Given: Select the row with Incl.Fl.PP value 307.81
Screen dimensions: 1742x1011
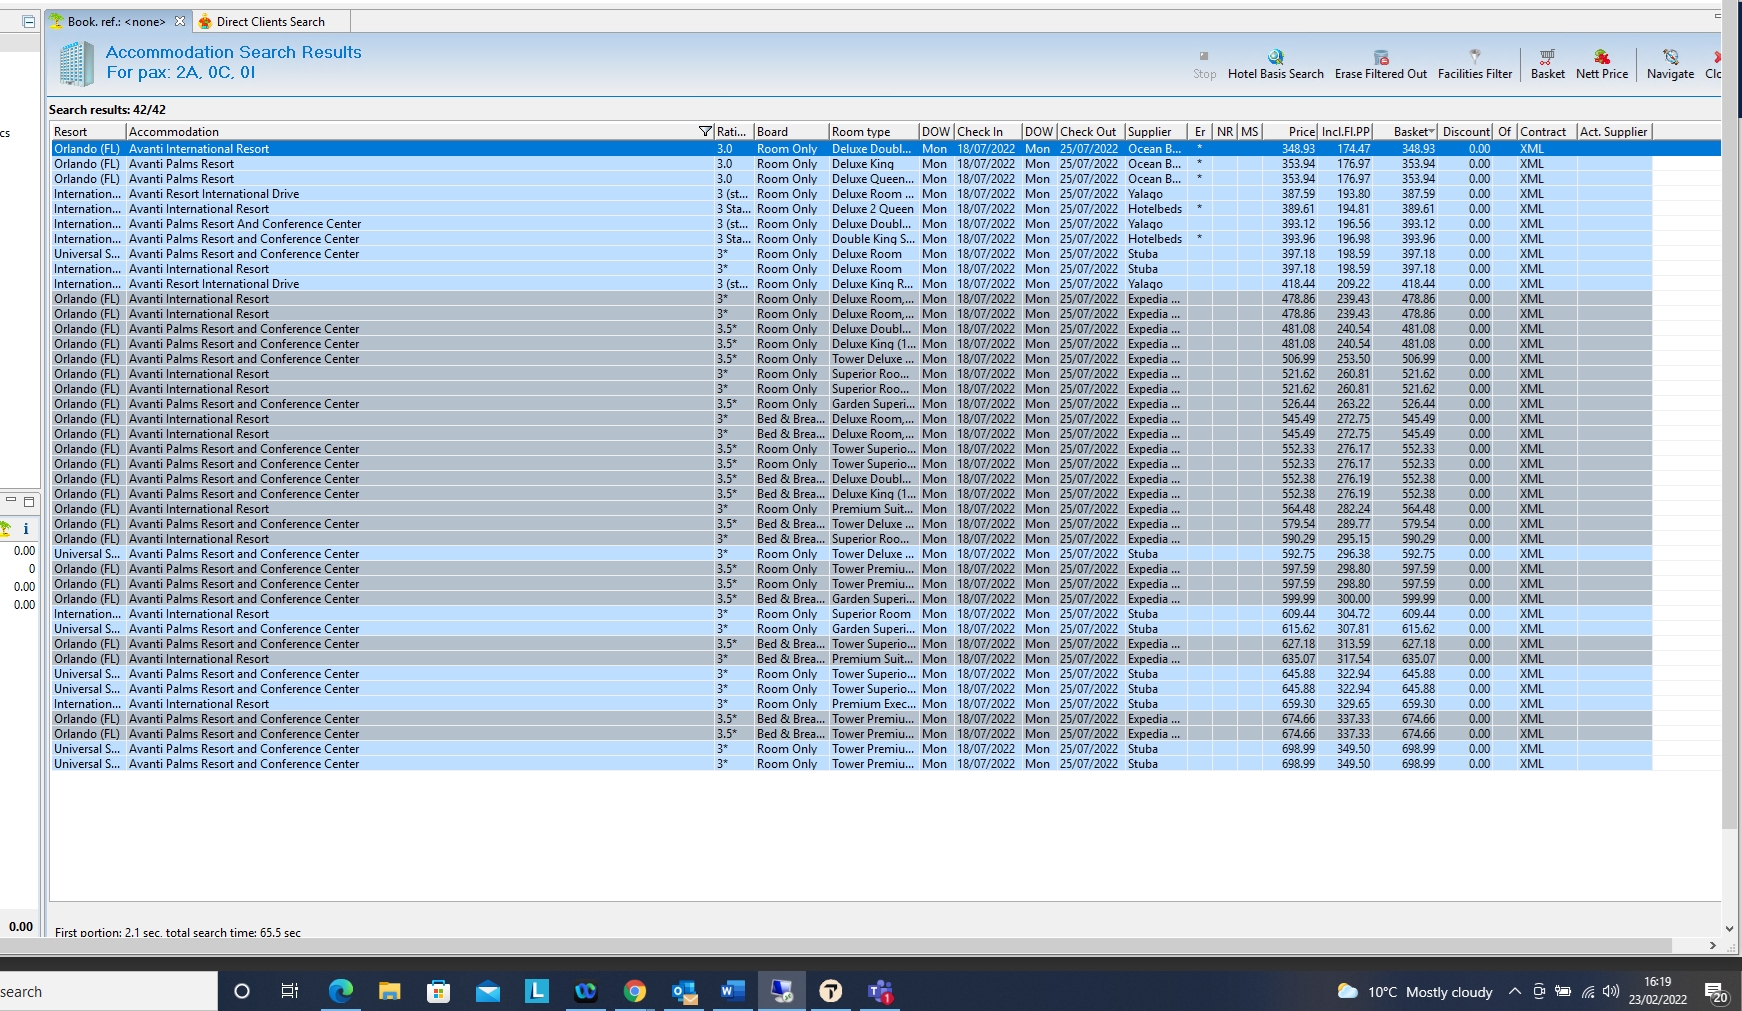Looking at the screenshot, I should pyautogui.click(x=852, y=629).
